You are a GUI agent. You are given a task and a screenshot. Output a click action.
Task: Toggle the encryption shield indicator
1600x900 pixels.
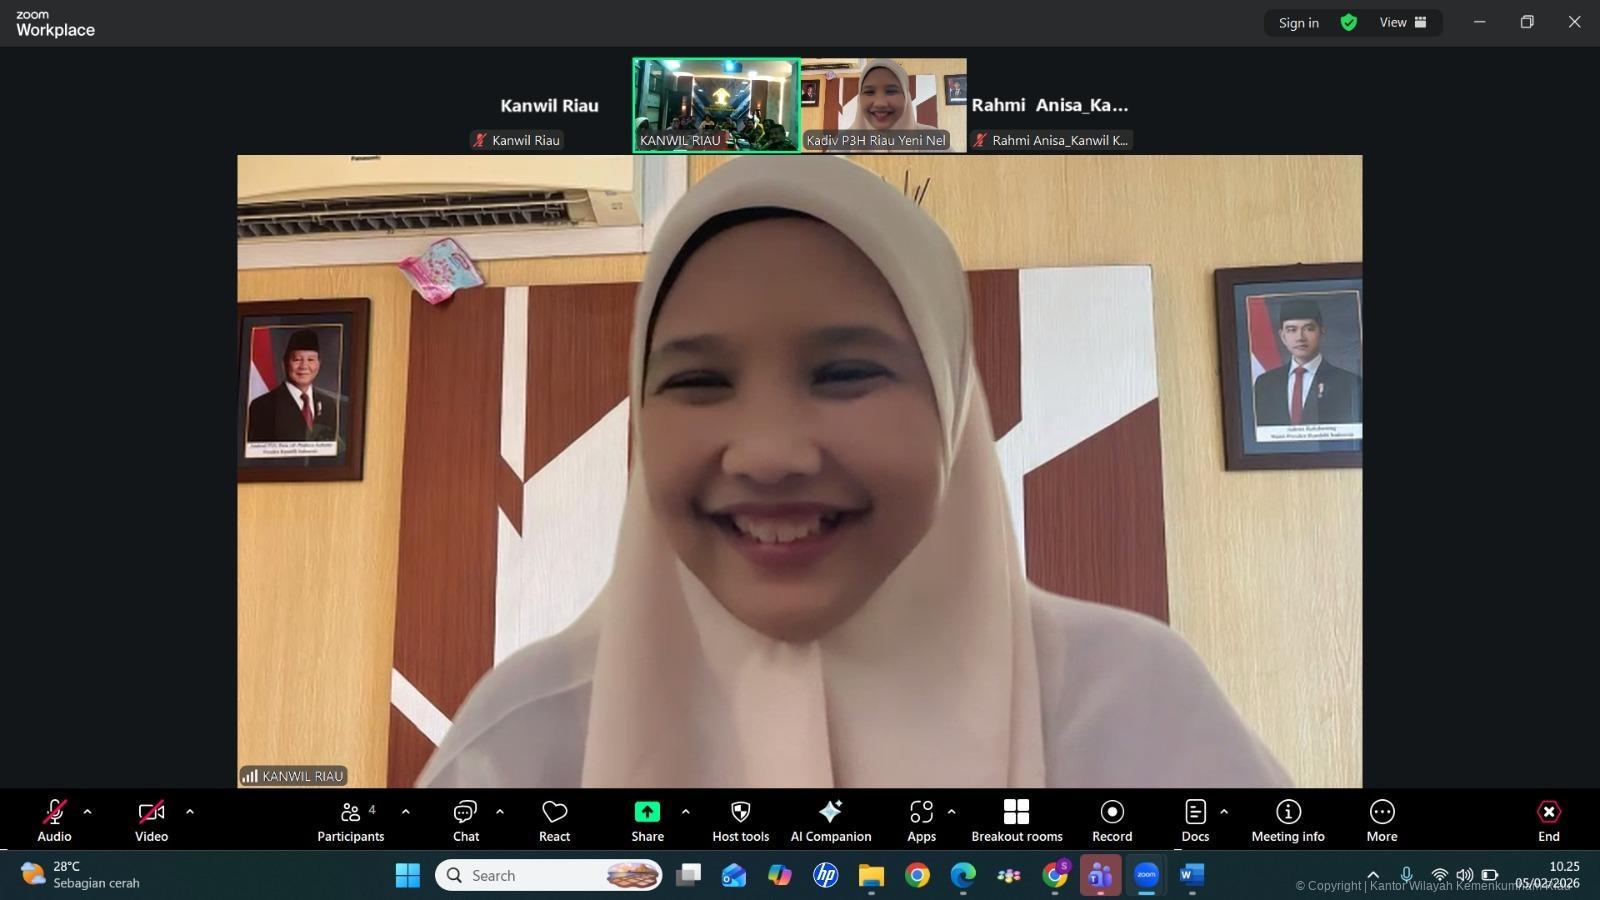tap(1348, 22)
